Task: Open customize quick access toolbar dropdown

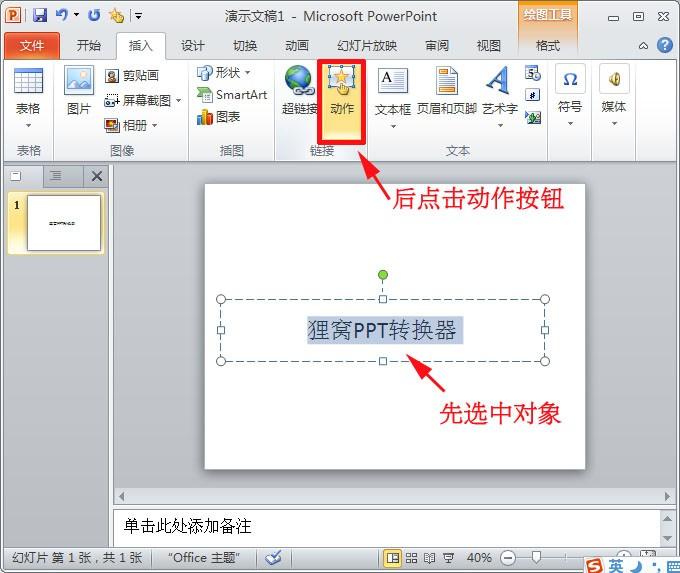Action: click(x=138, y=16)
